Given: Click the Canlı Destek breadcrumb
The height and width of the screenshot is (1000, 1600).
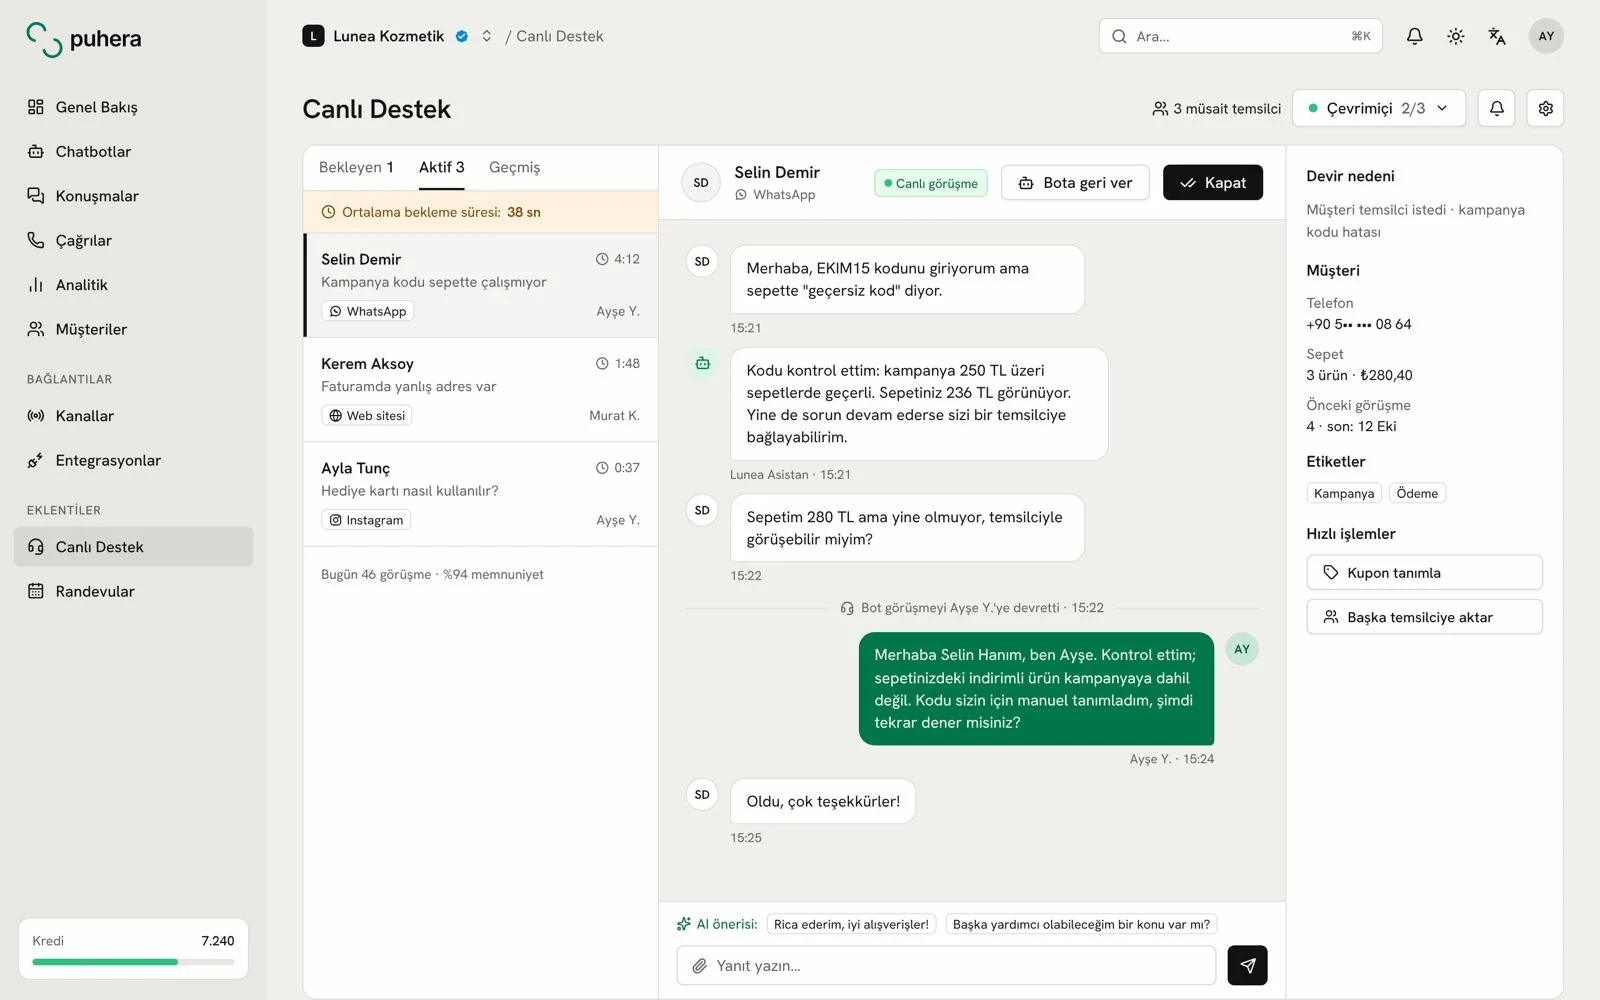Looking at the screenshot, I should point(560,36).
